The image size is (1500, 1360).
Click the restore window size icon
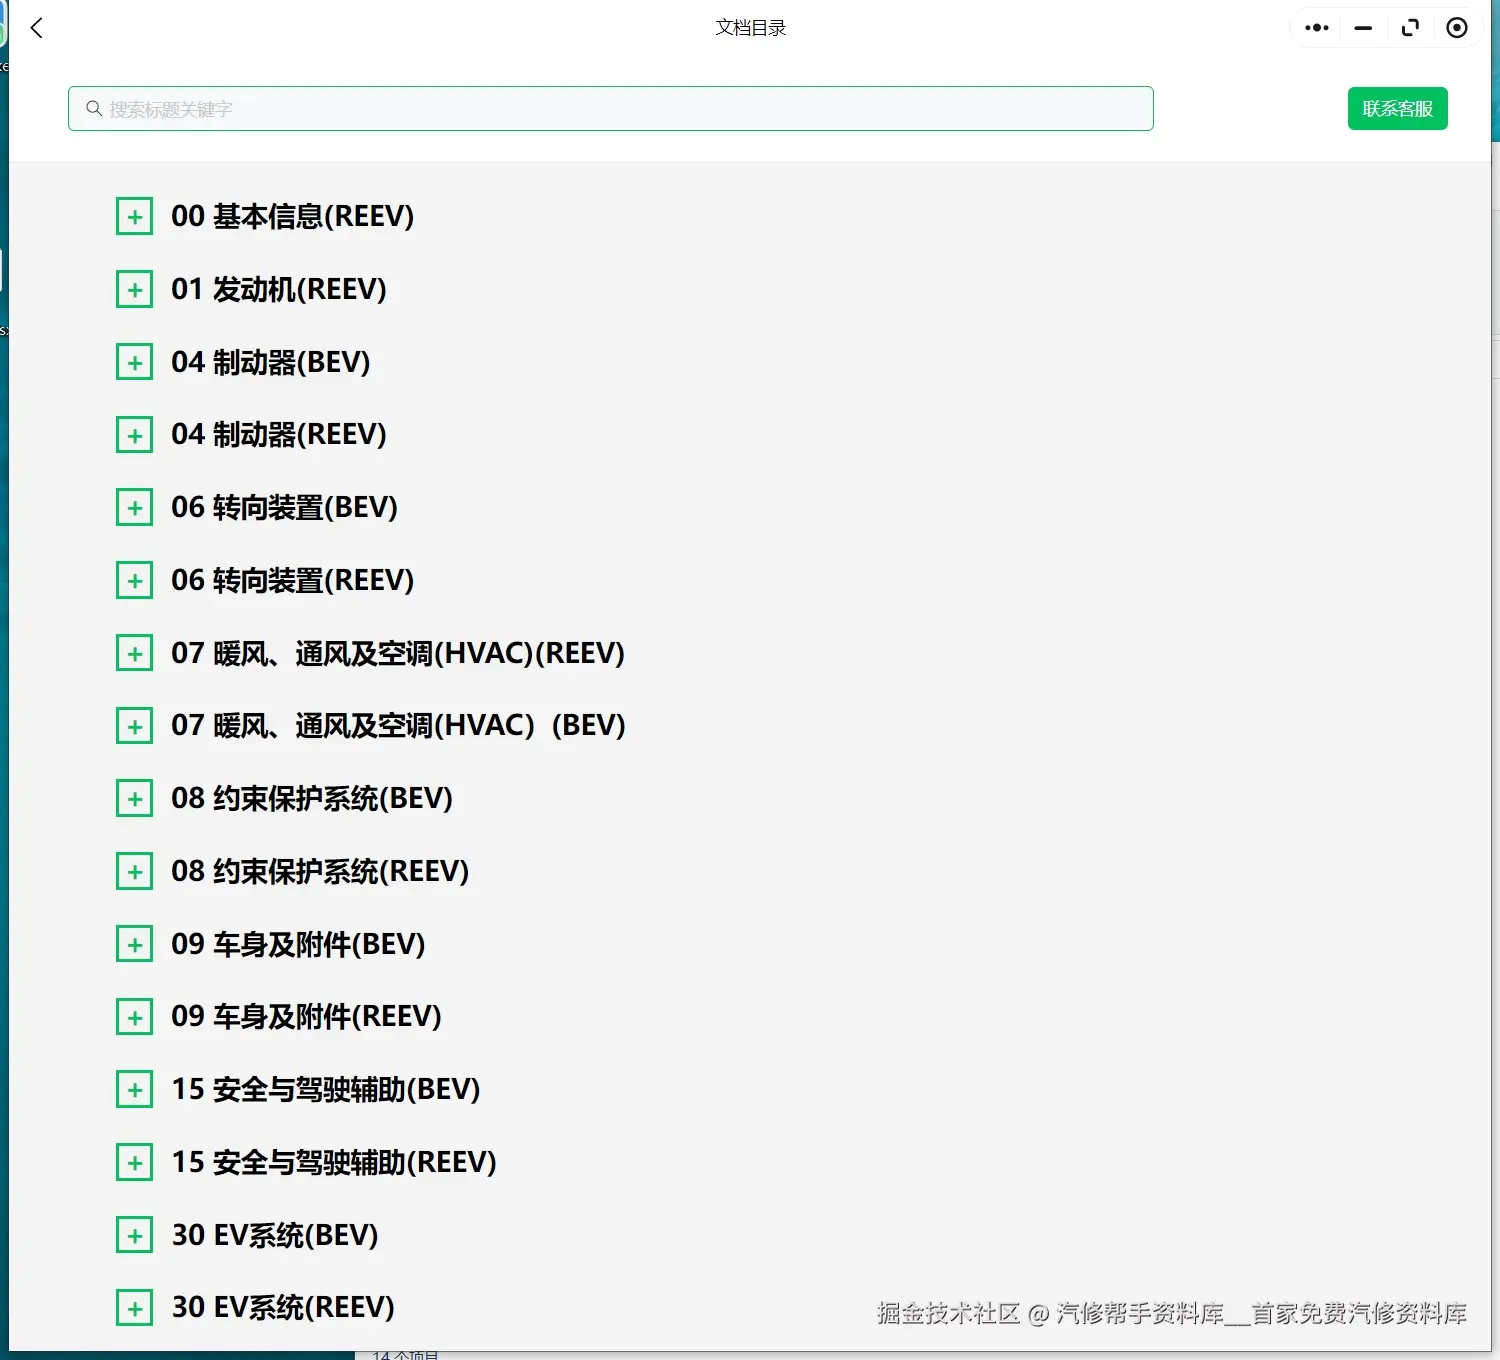point(1410,28)
